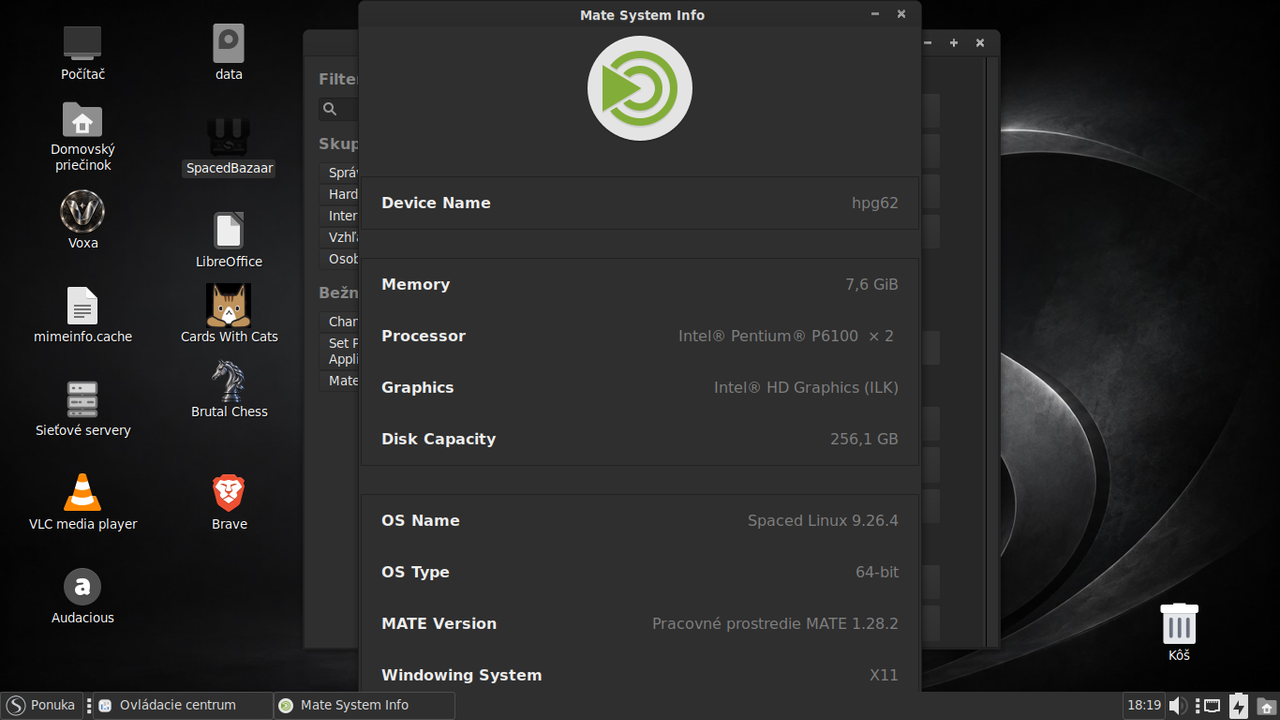Click the 'Device Name' label
Image resolution: width=1280 pixels, height=720 pixels.
click(x=436, y=203)
